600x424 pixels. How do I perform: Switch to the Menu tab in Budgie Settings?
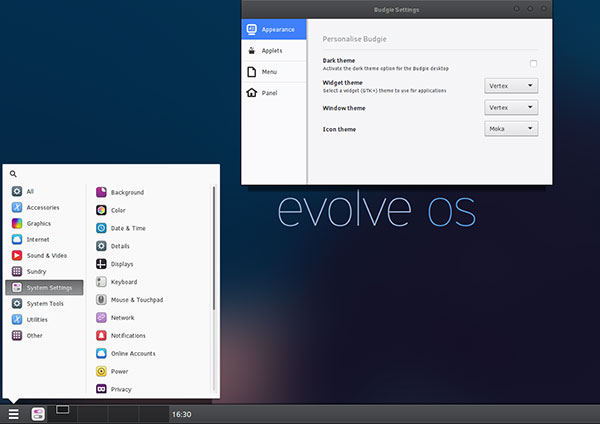274,72
